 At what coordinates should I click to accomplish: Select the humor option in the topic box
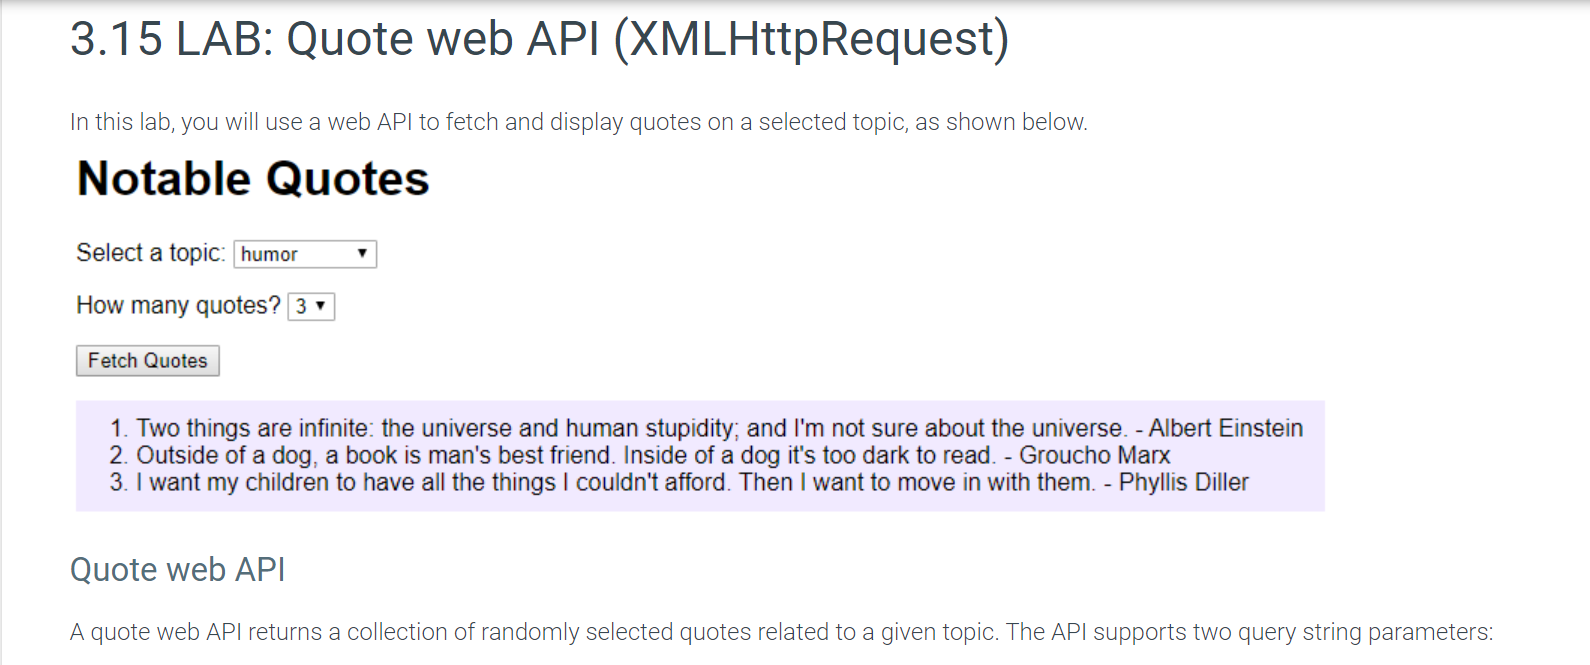click(270, 254)
